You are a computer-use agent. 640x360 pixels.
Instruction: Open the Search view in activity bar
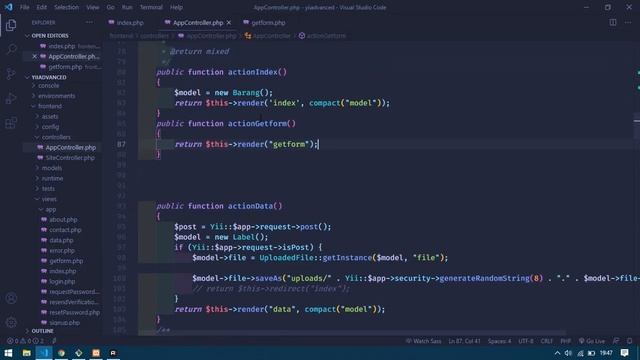click(x=11, y=49)
